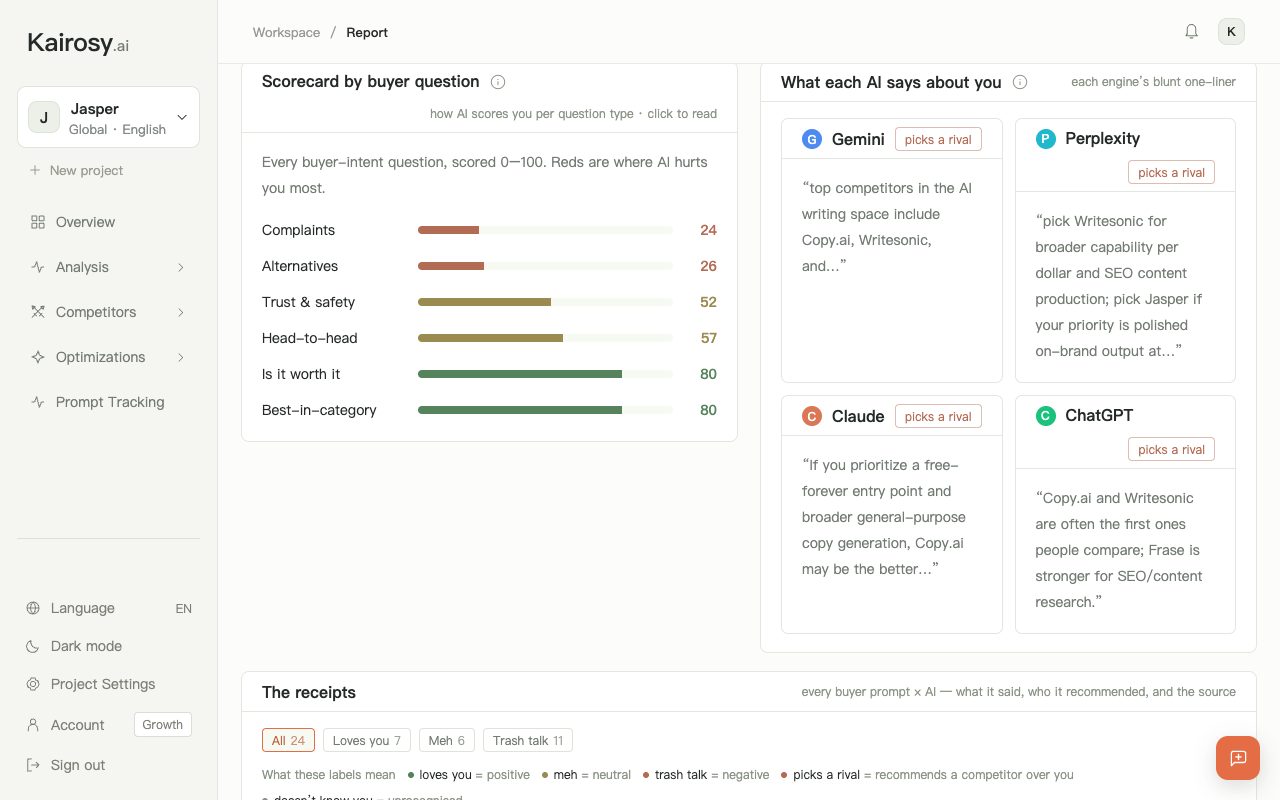
Task: Open Prompt Tracking page
Action: [x=108, y=402]
